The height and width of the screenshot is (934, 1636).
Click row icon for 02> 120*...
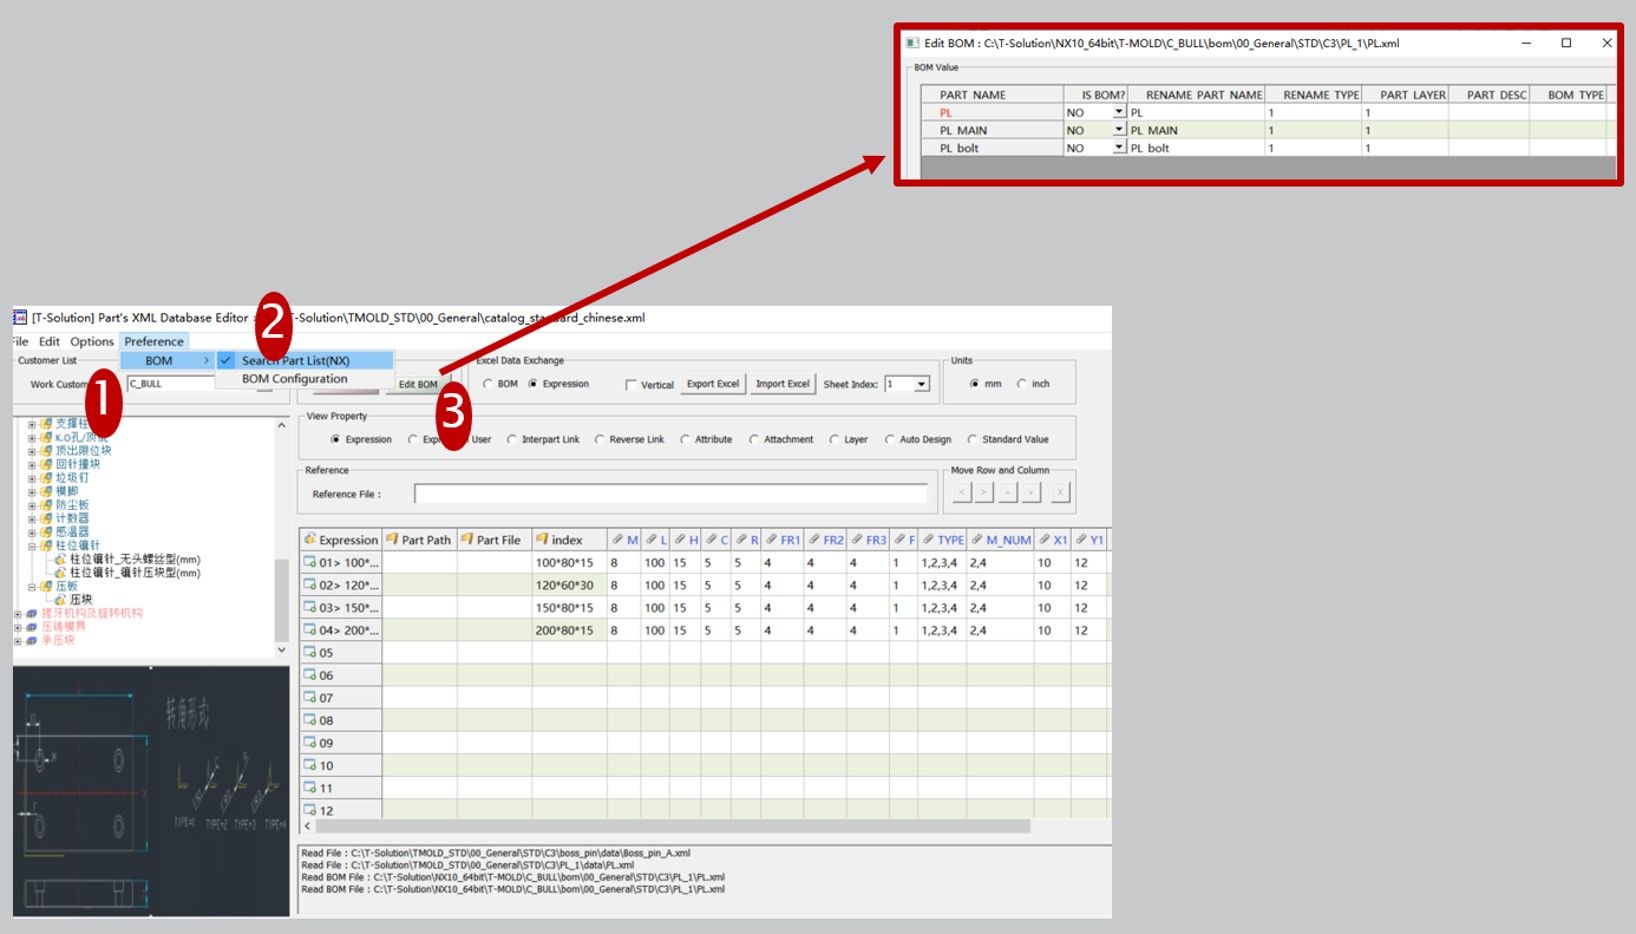point(310,585)
